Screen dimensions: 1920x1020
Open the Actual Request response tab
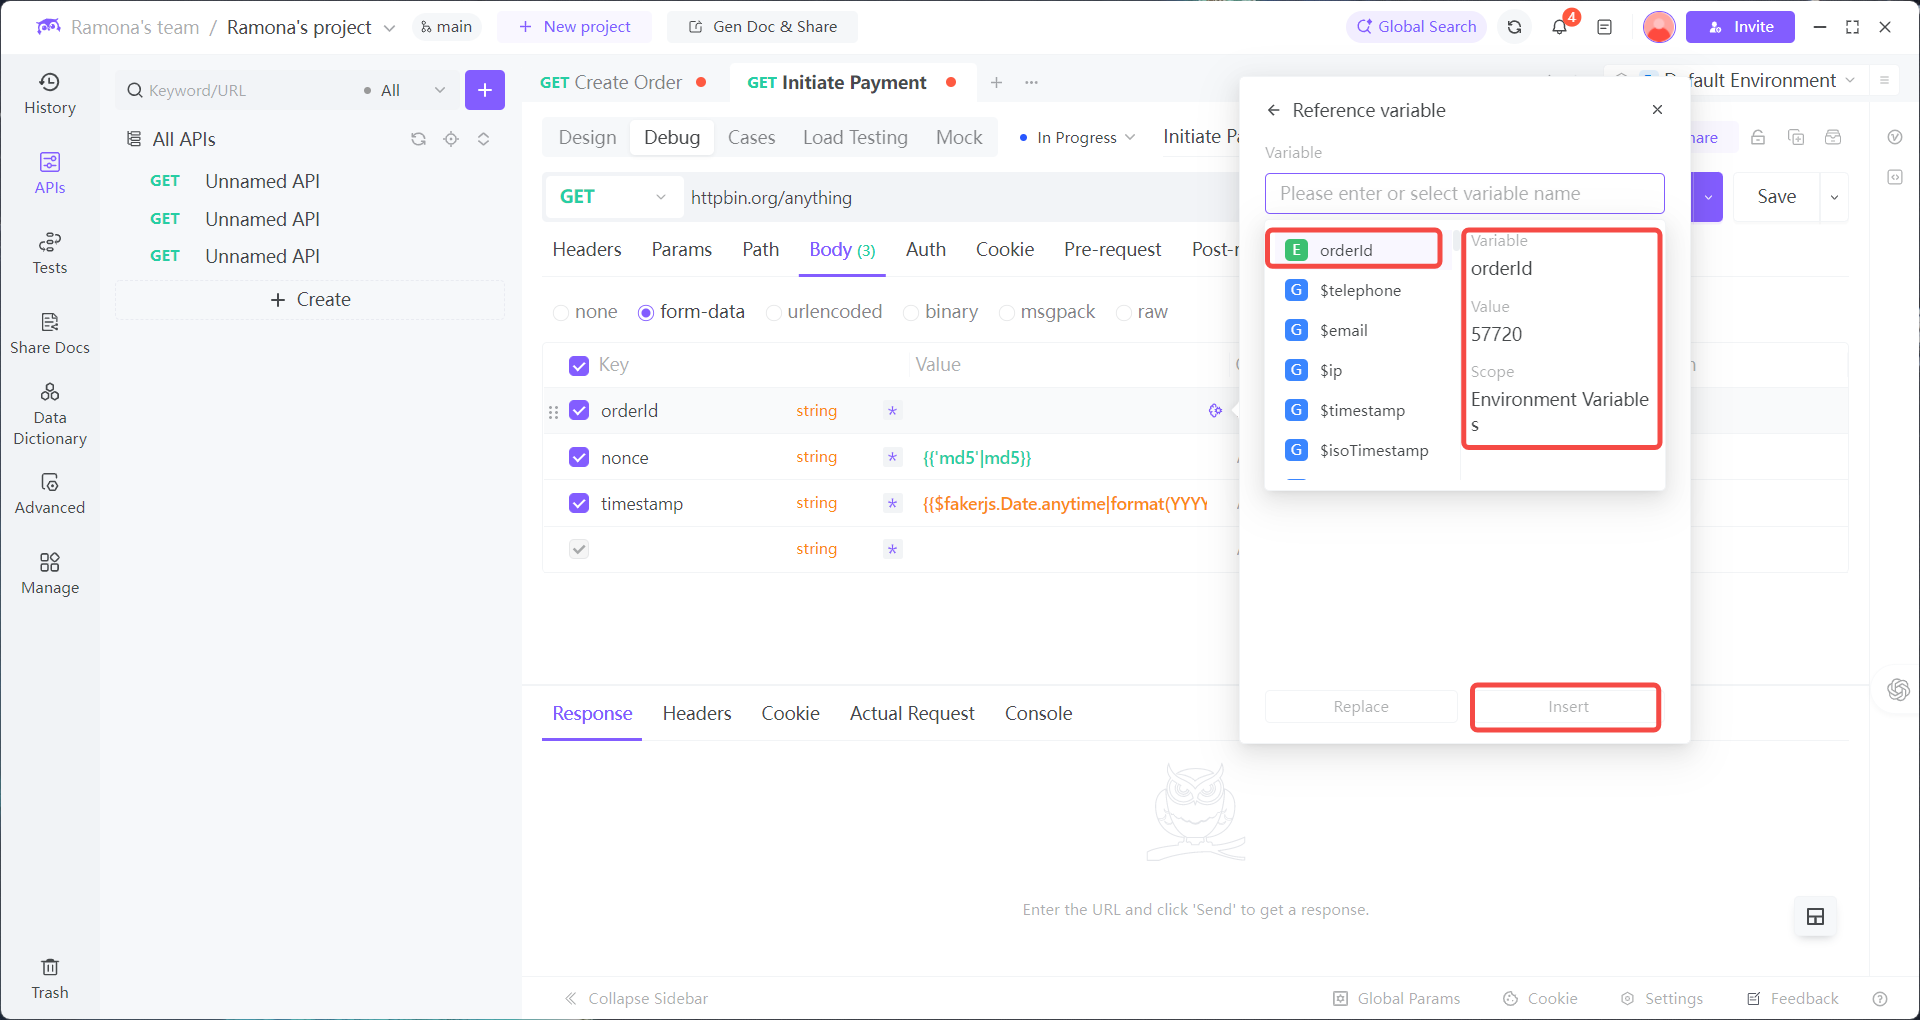912,713
